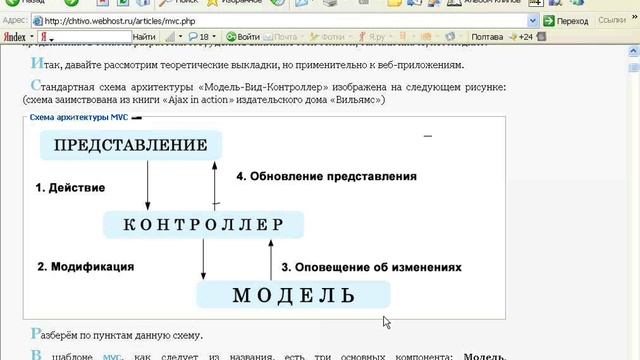Open the Yandex logo menu on toolbar
The height and width of the screenshot is (360, 640).
pos(18,37)
